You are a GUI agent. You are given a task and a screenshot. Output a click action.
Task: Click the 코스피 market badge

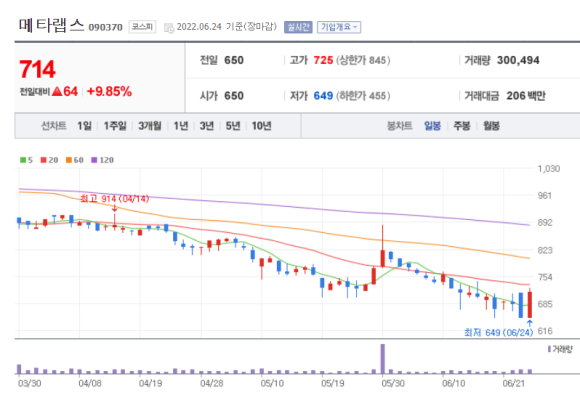142,27
